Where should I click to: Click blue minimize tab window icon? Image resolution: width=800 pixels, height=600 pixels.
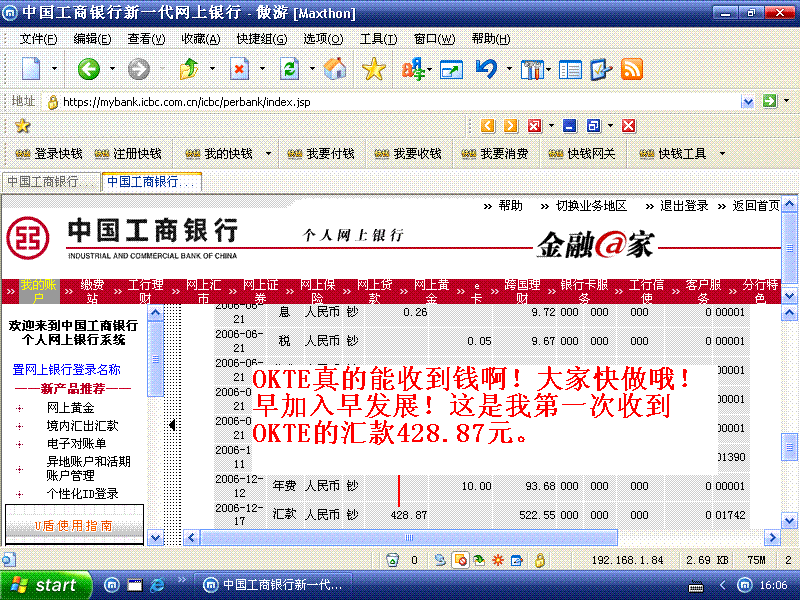pos(569,126)
